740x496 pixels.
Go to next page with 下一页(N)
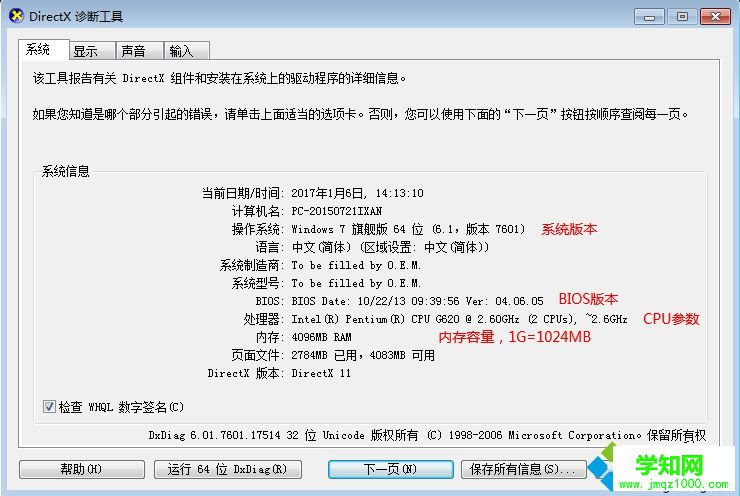390,469
